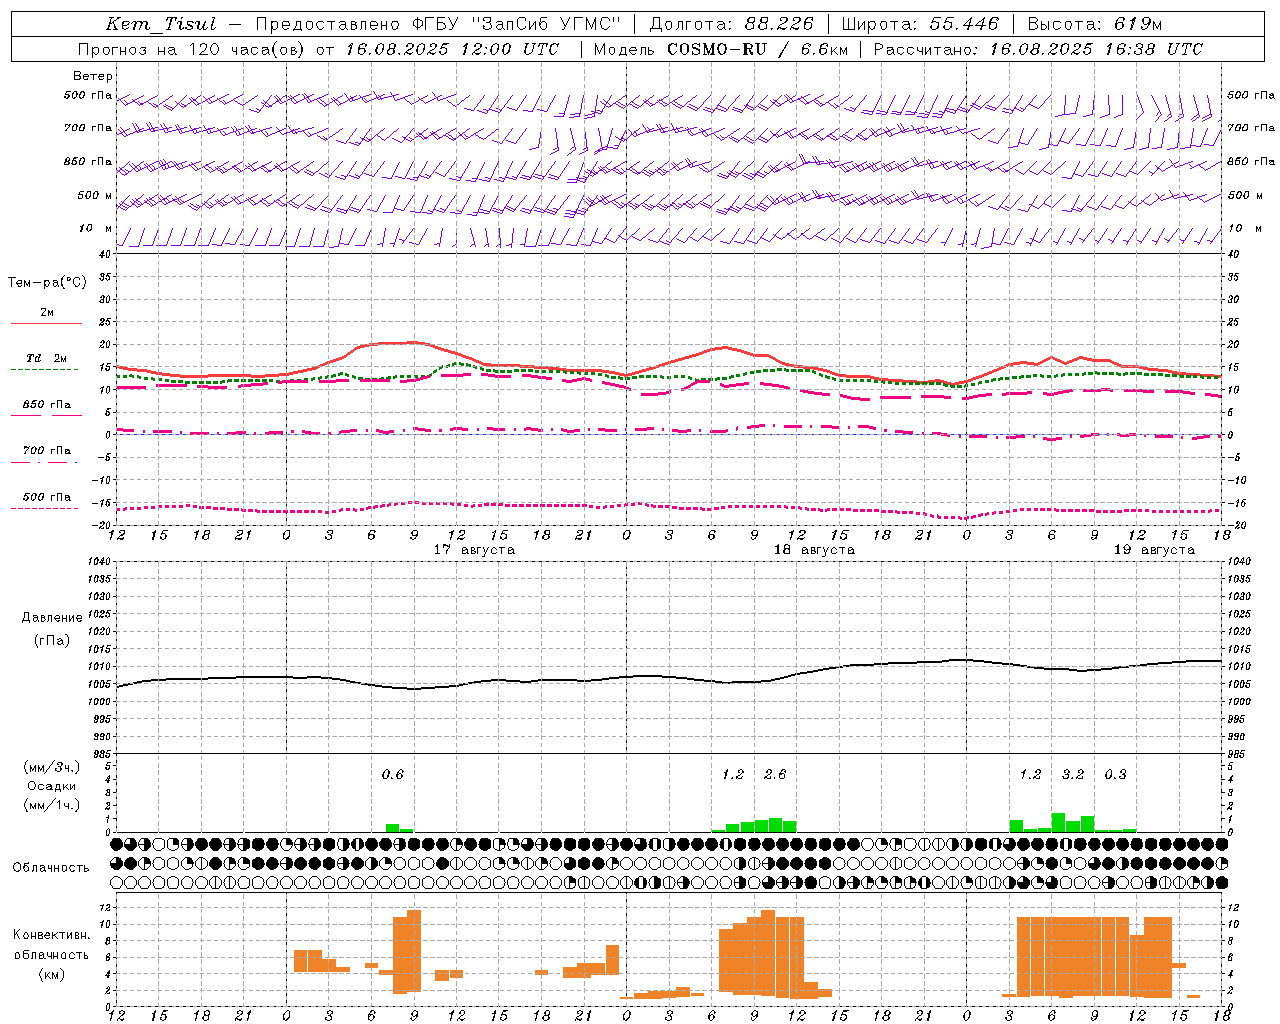Click the 700 гПа temperature legend entry
The width and height of the screenshot is (1280, 1024).
tap(47, 451)
